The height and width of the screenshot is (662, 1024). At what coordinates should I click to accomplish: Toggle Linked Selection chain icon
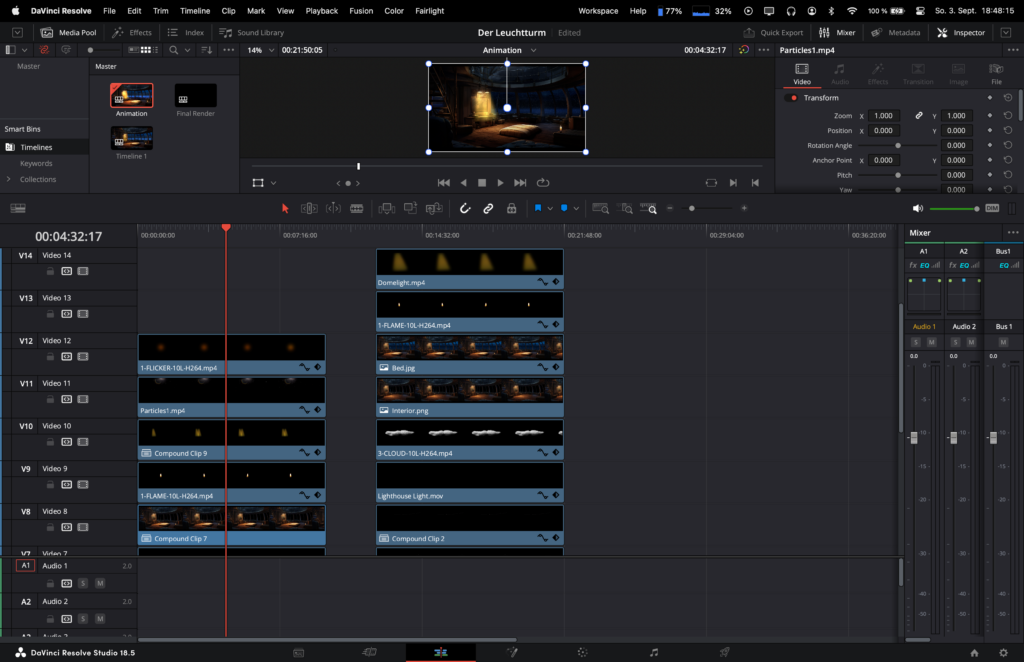(488, 208)
